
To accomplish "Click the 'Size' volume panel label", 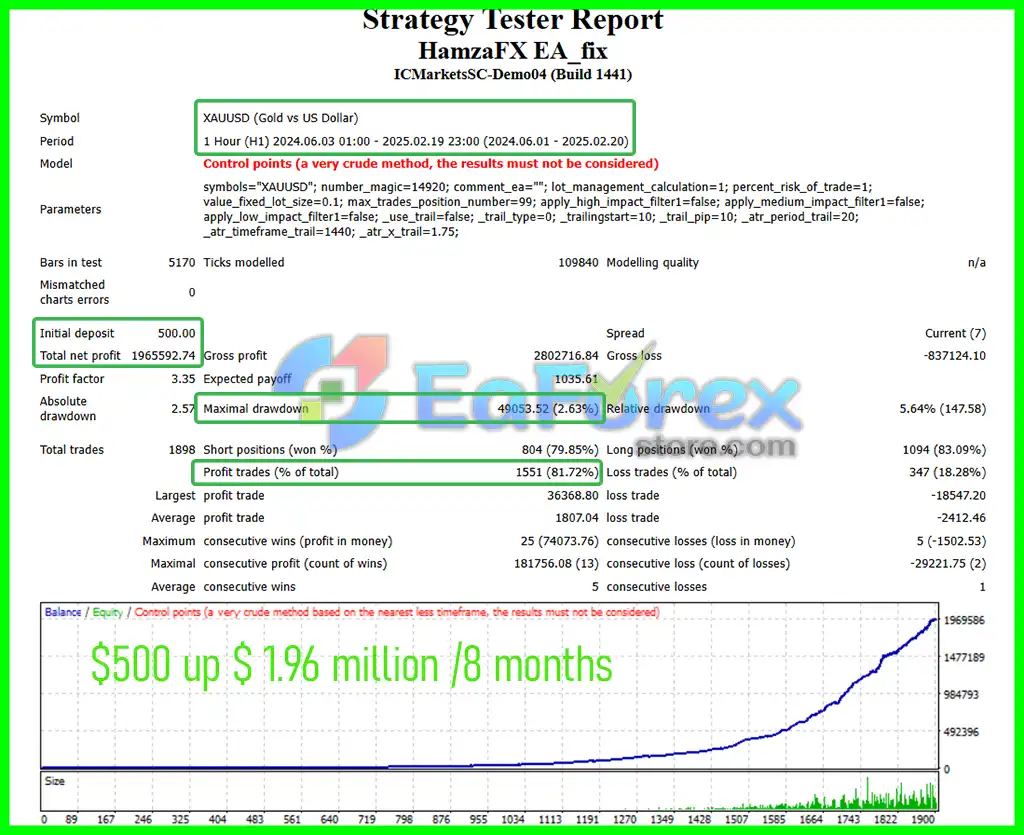I will pos(55,781).
